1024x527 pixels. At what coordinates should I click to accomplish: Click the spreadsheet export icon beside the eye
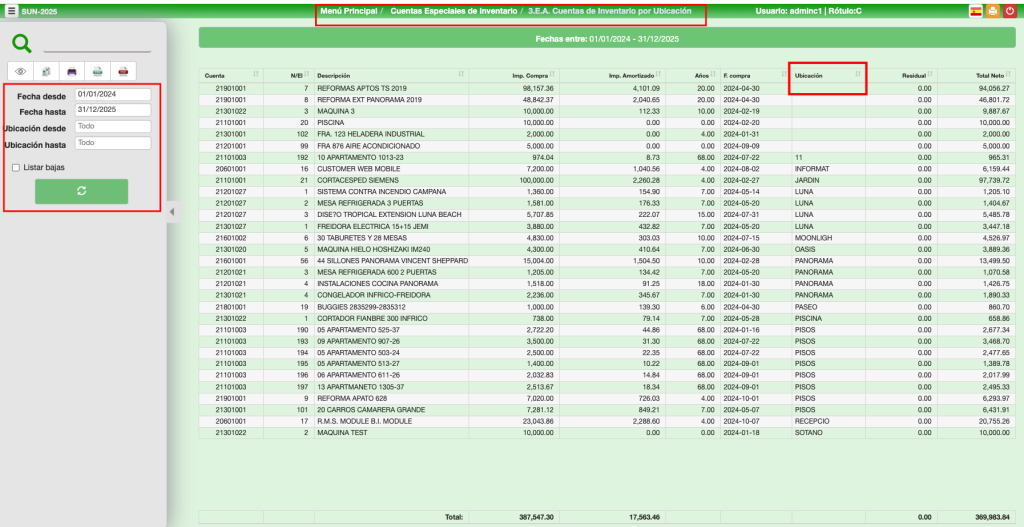(46, 71)
